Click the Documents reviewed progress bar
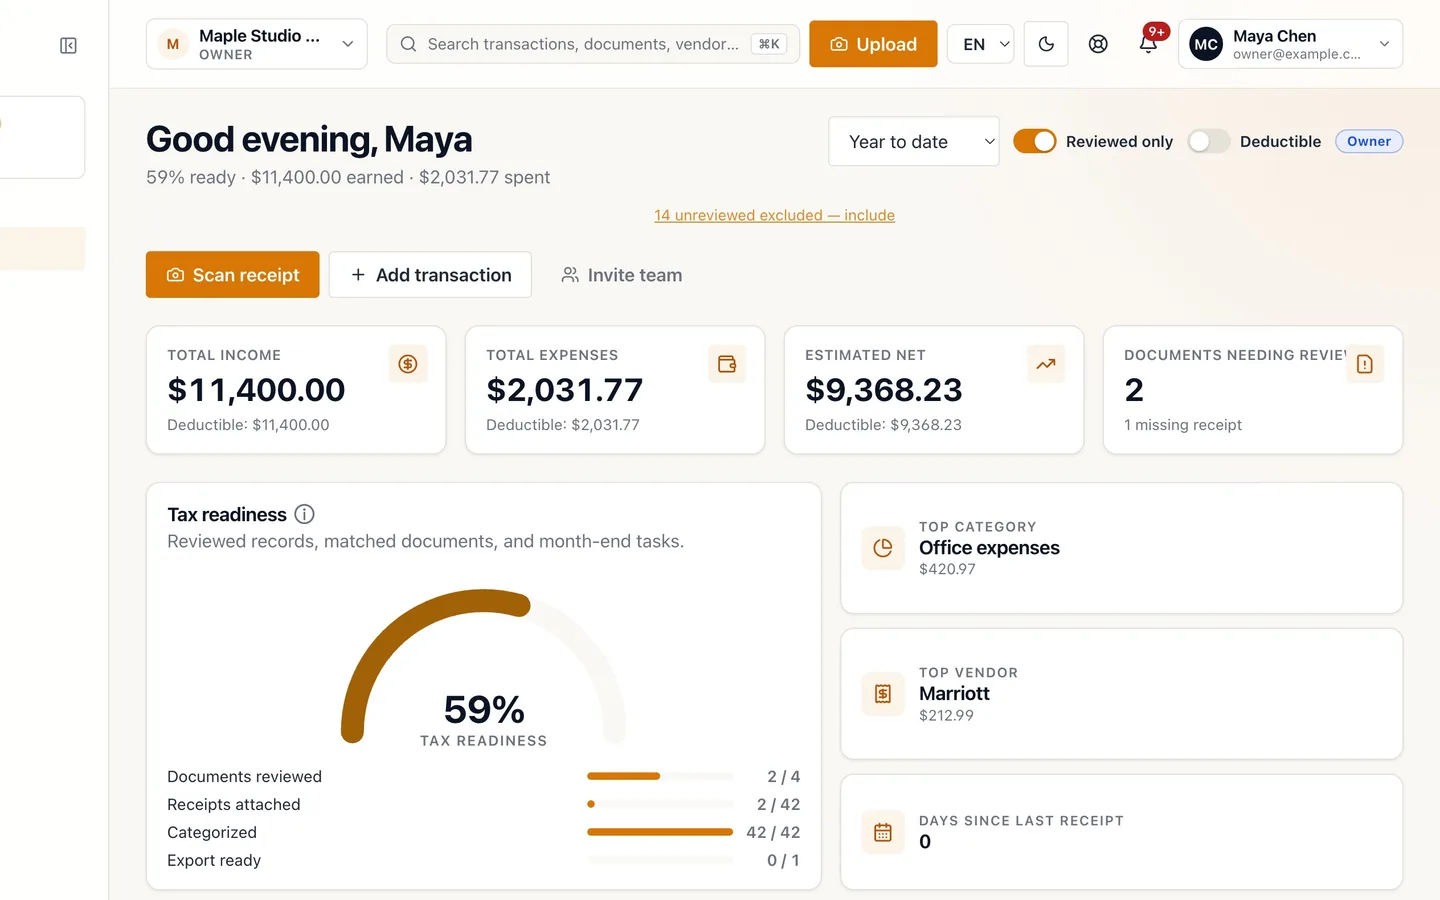The height and width of the screenshot is (900, 1440). click(660, 776)
